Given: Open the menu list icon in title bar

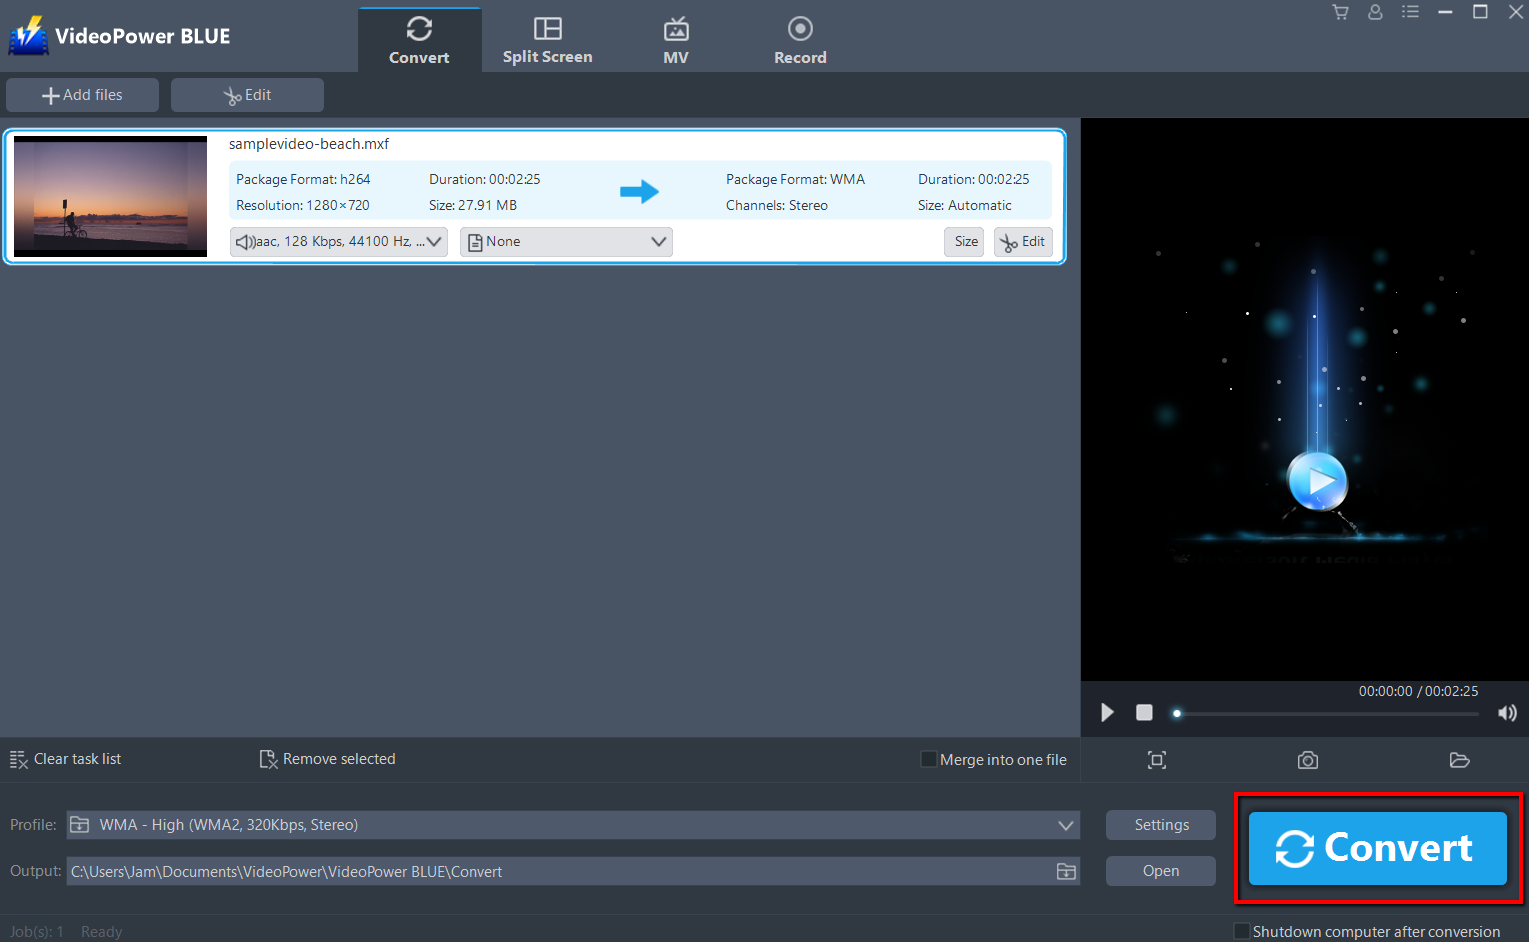Looking at the screenshot, I should [x=1410, y=12].
